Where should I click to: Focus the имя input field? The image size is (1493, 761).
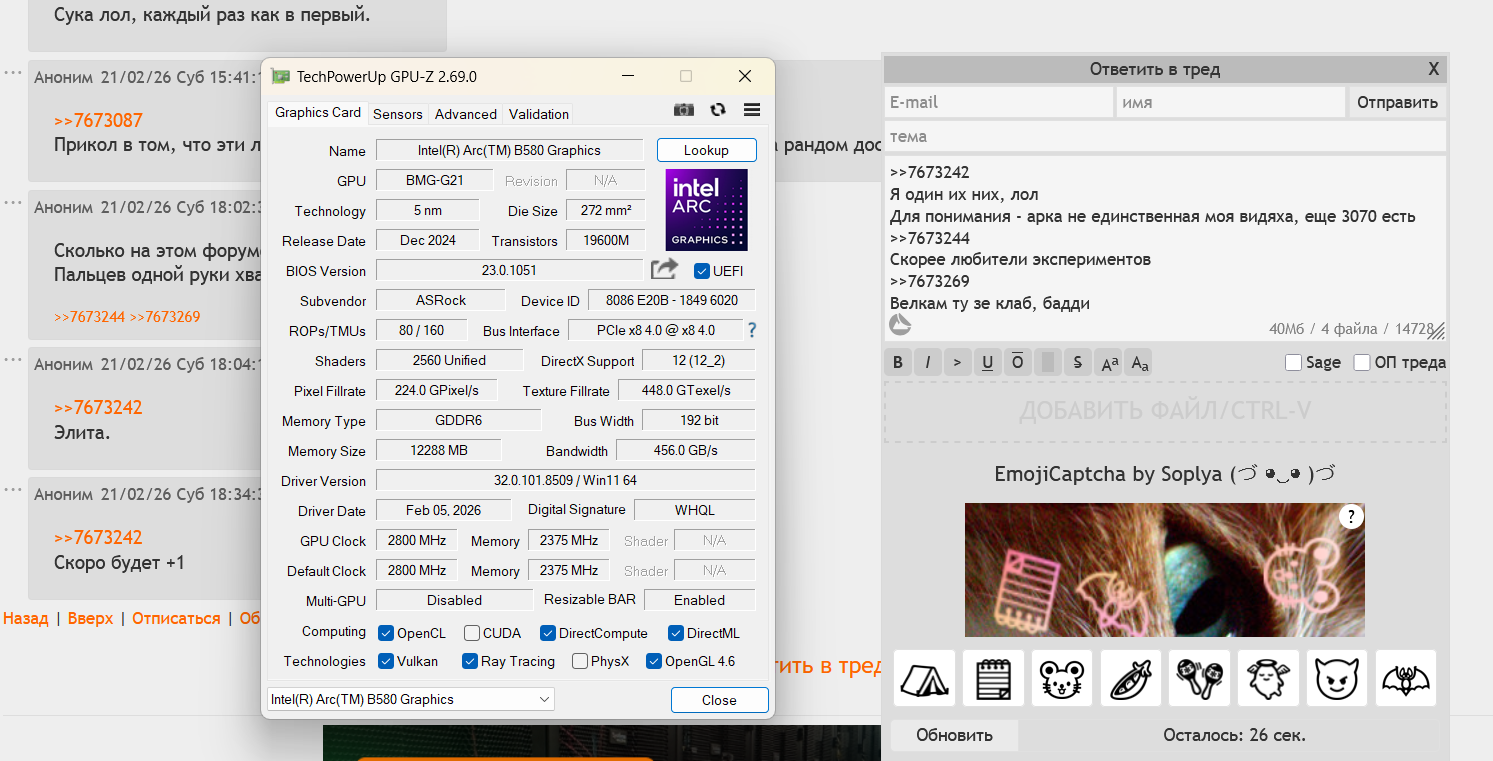(x=1231, y=102)
